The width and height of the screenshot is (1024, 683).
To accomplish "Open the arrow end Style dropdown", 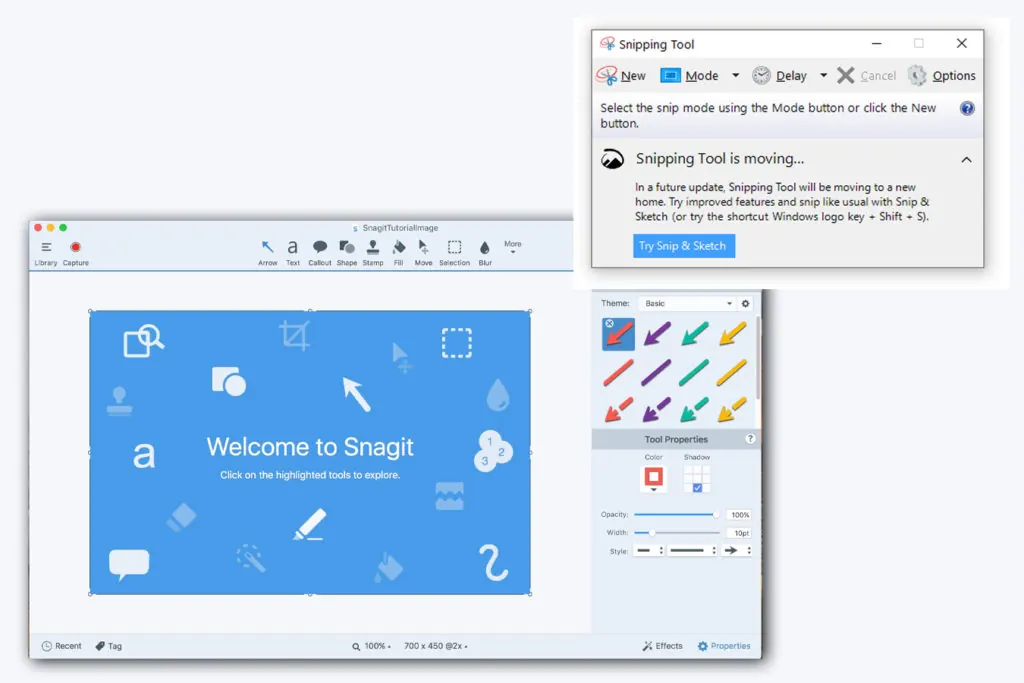I will click(x=737, y=551).
